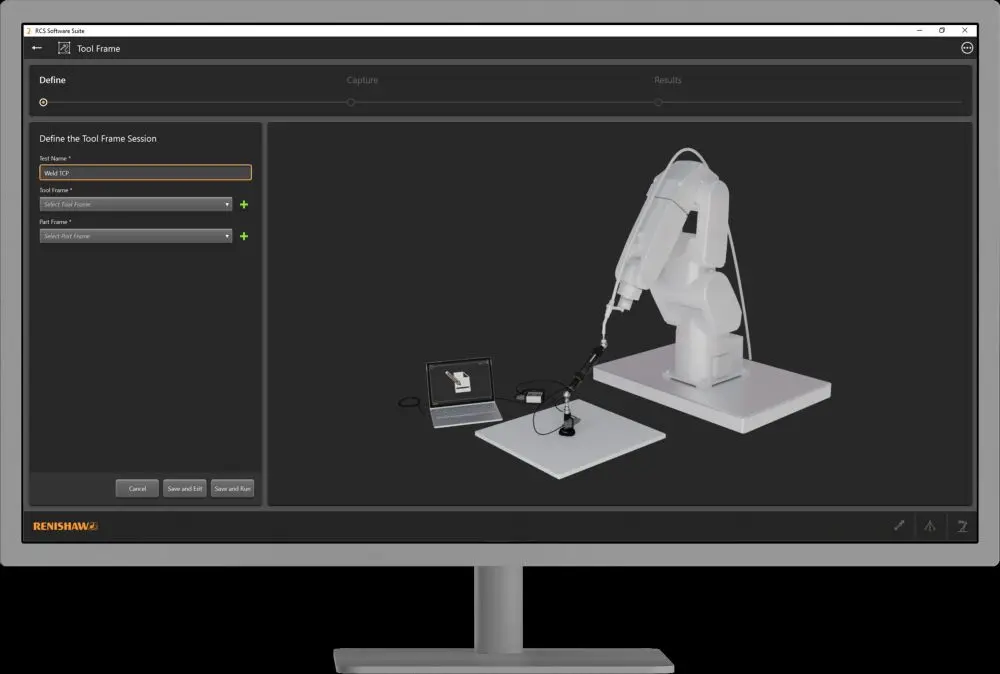Select the Capture step marker
This screenshot has height=674, width=1000.
coord(351,102)
